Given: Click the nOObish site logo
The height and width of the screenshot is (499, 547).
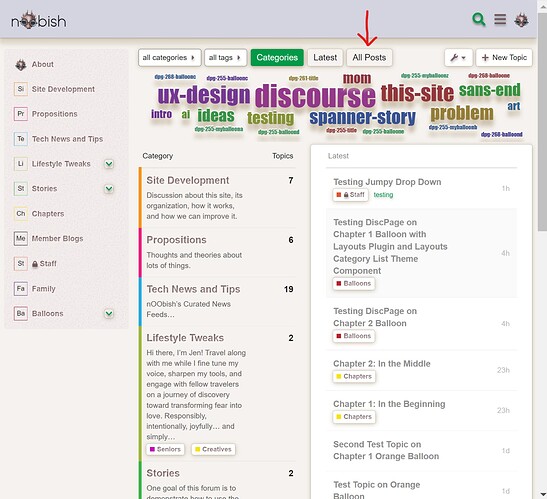Looking at the screenshot, I should 38,21.
